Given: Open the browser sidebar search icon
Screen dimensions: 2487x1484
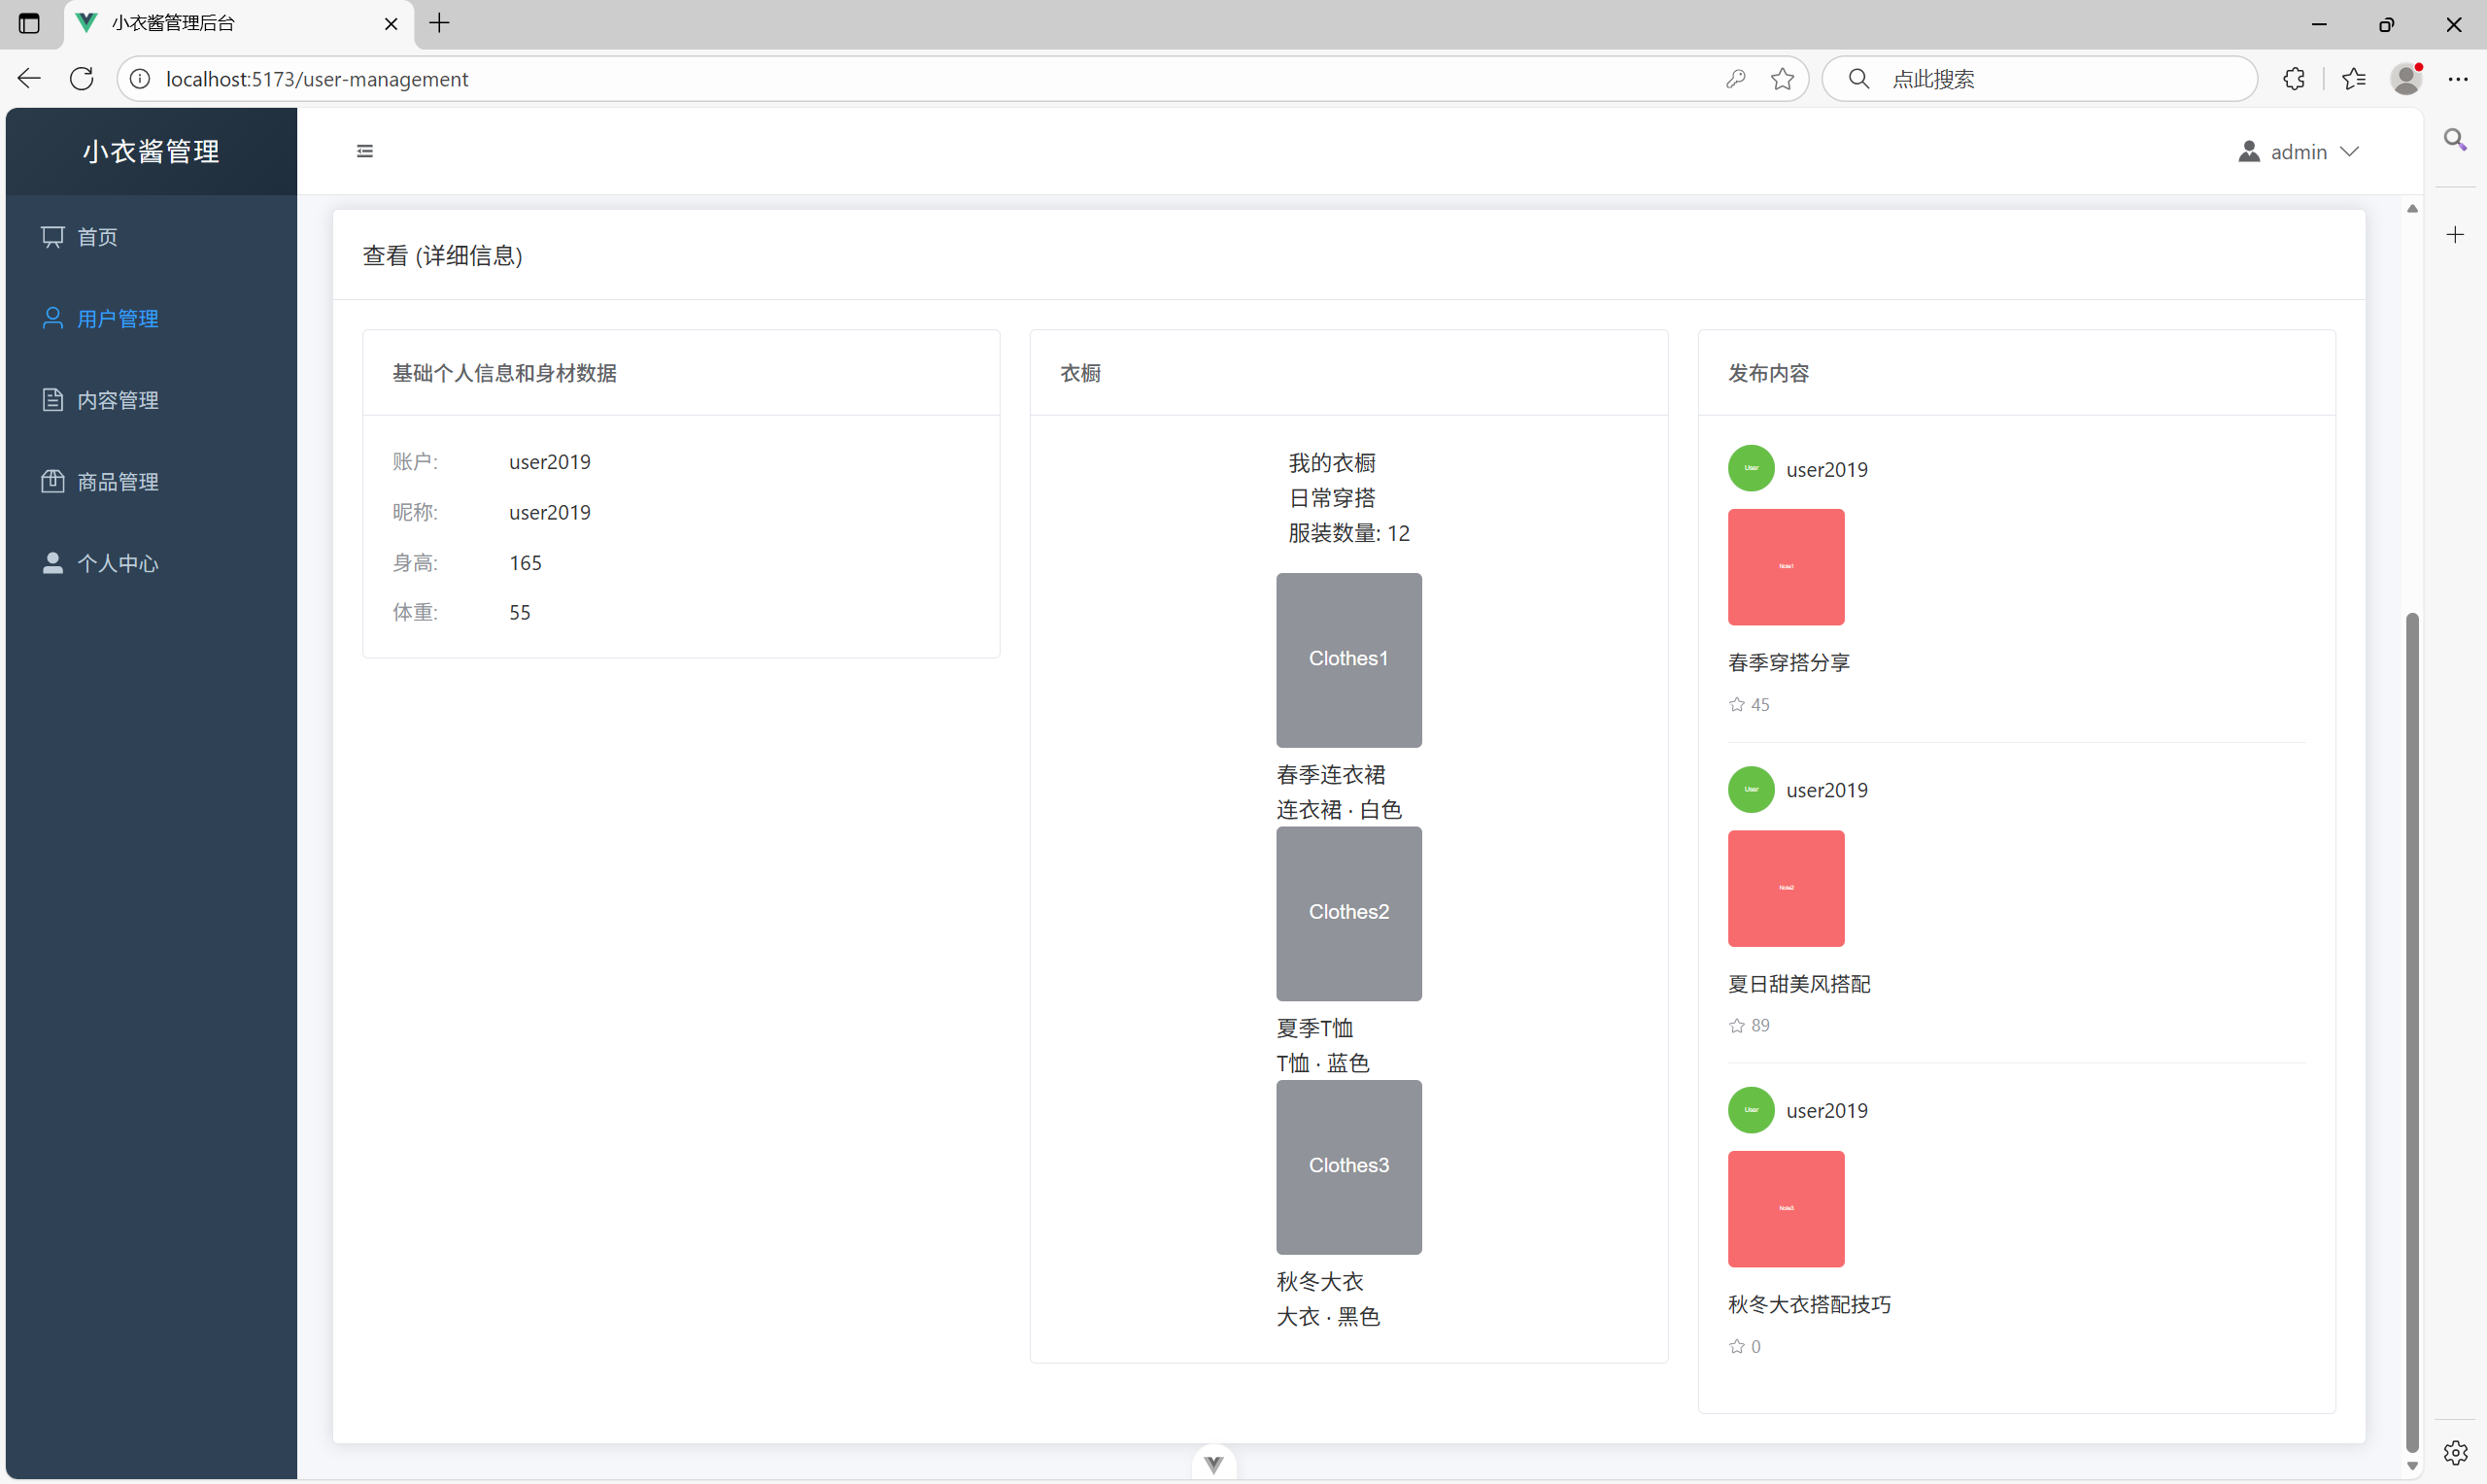Looking at the screenshot, I should click(x=2455, y=140).
